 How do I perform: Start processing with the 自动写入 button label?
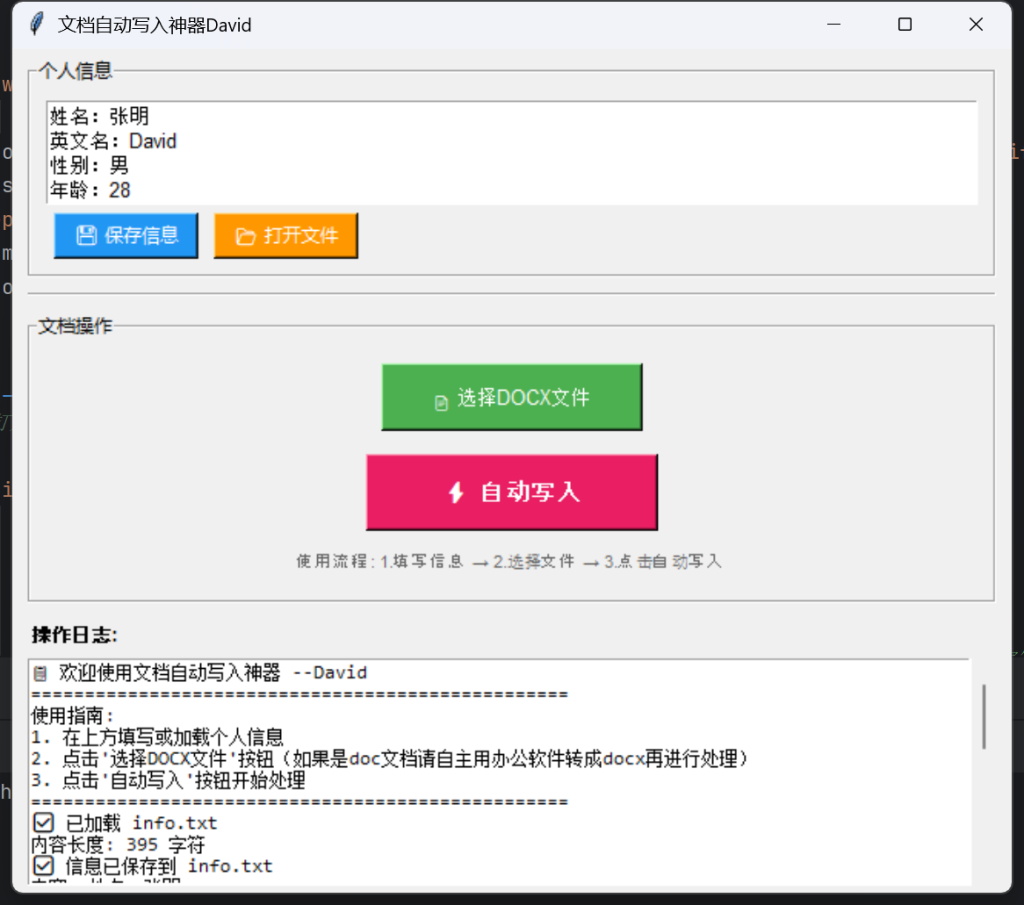(530, 492)
